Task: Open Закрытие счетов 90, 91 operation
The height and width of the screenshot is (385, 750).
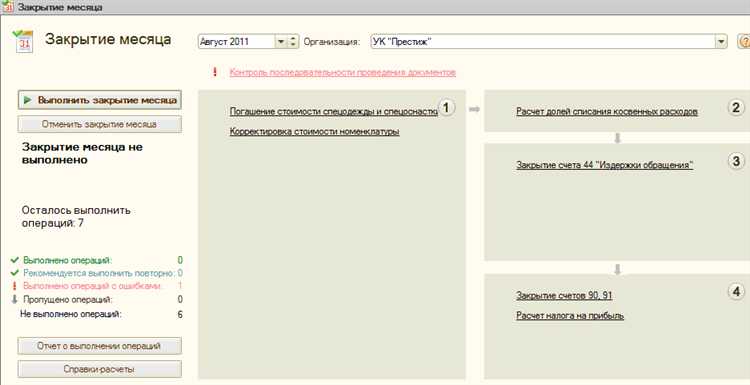Action: (x=564, y=296)
